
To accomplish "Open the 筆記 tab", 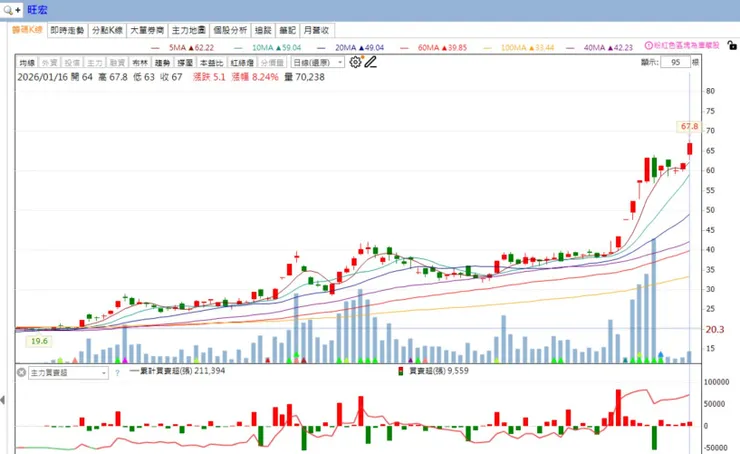I will coord(287,30).
